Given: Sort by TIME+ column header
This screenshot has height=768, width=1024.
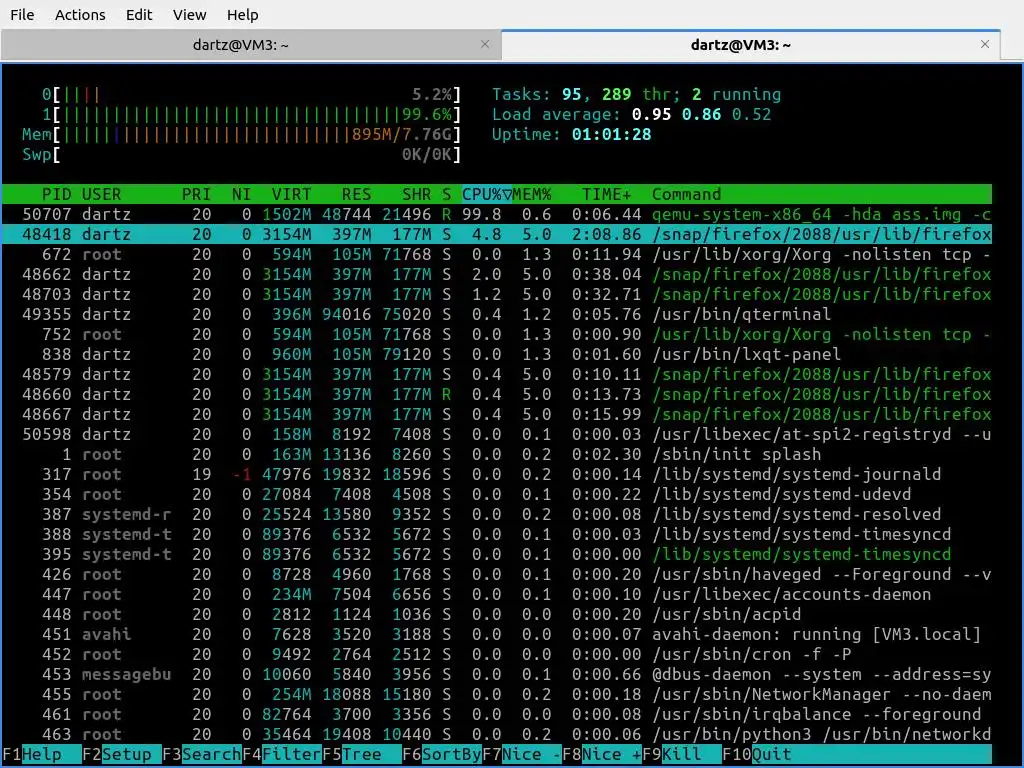Looking at the screenshot, I should [607, 194].
